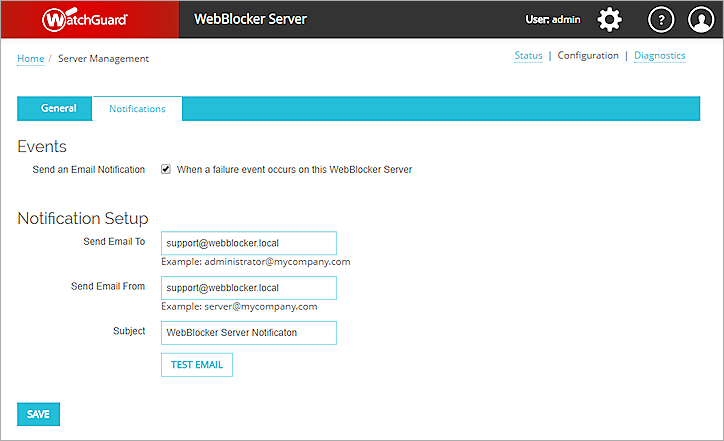This screenshot has height=441, width=724.
Task: Focus the Send Email To field
Action: [249, 243]
